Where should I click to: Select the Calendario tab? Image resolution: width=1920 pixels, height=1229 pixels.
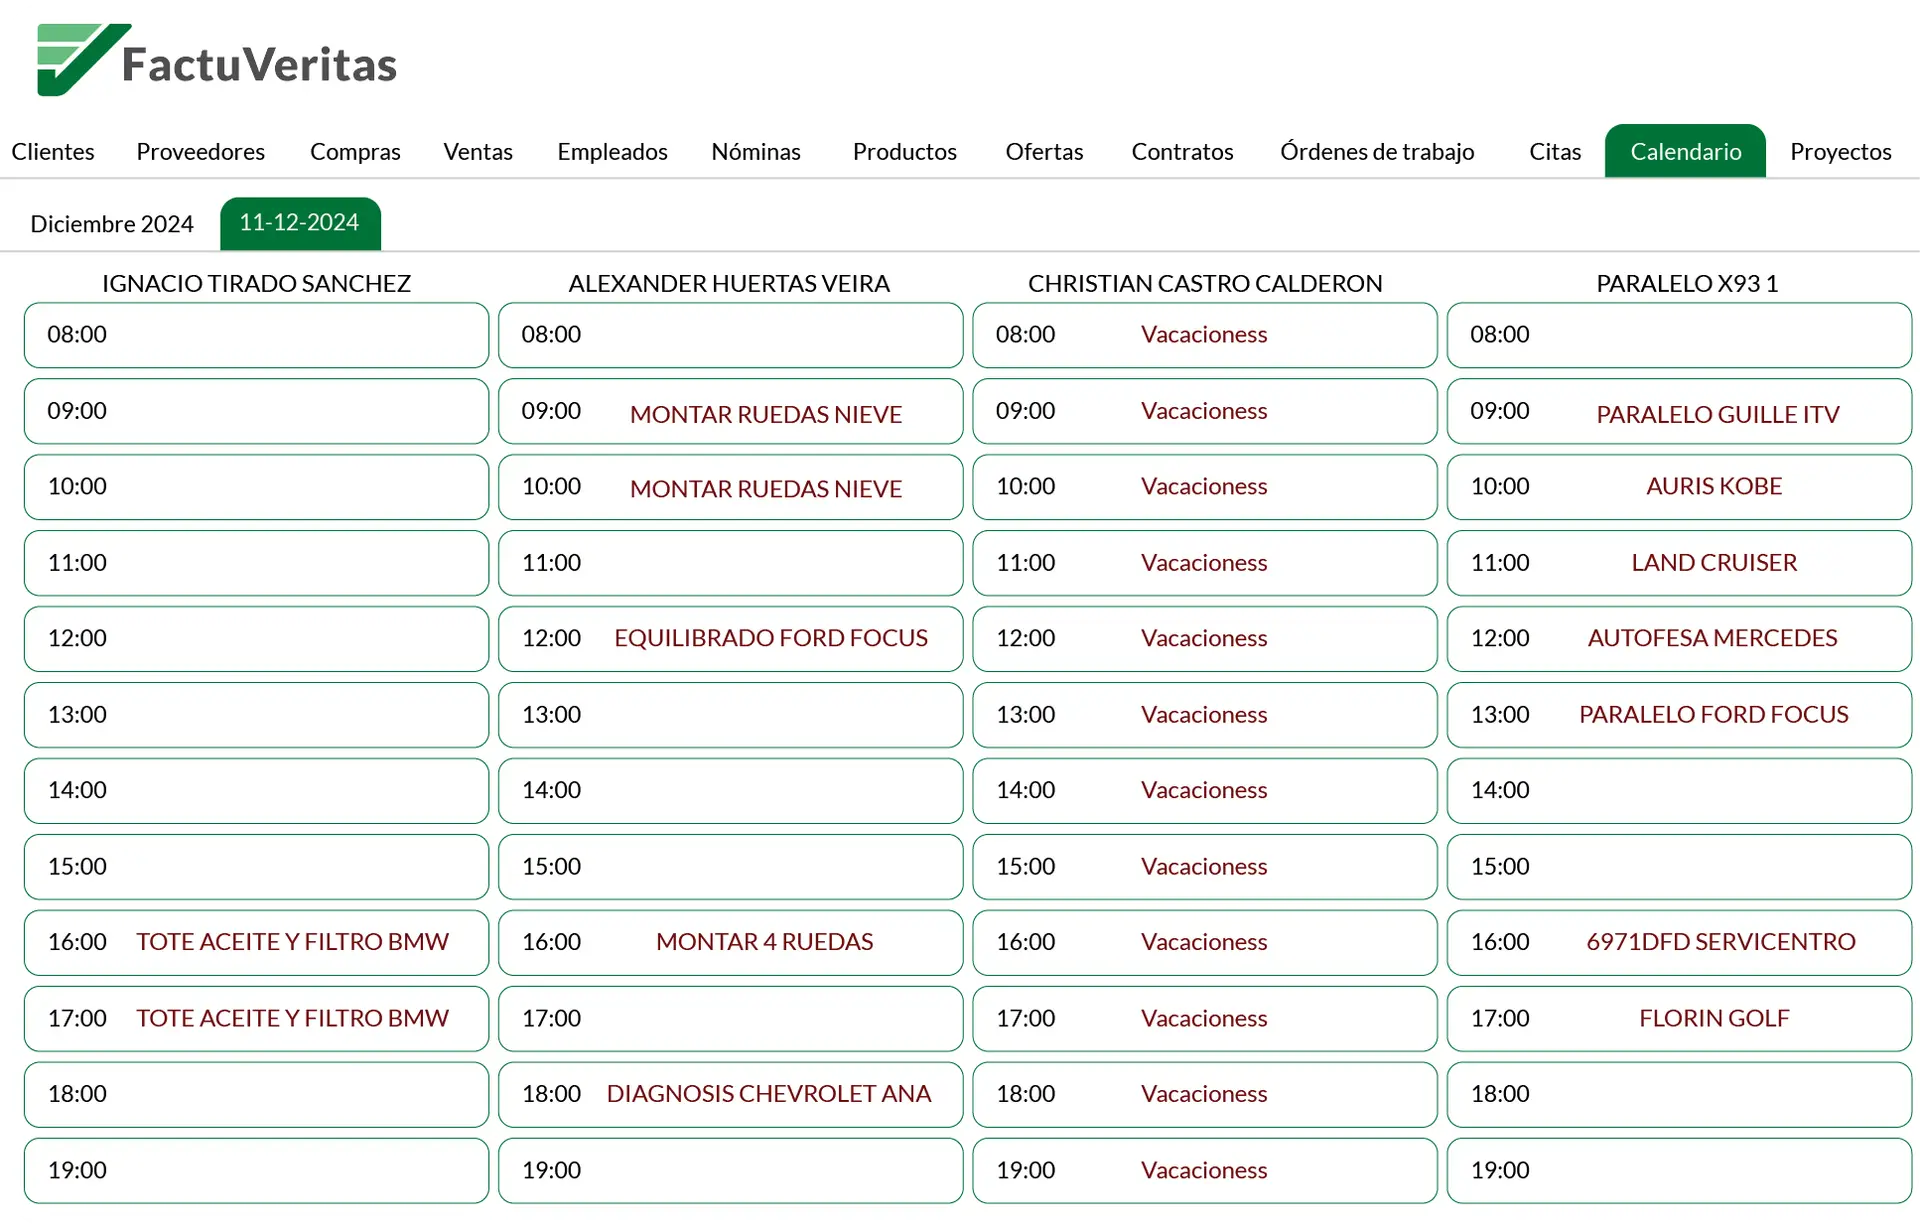coord(1685,151)
